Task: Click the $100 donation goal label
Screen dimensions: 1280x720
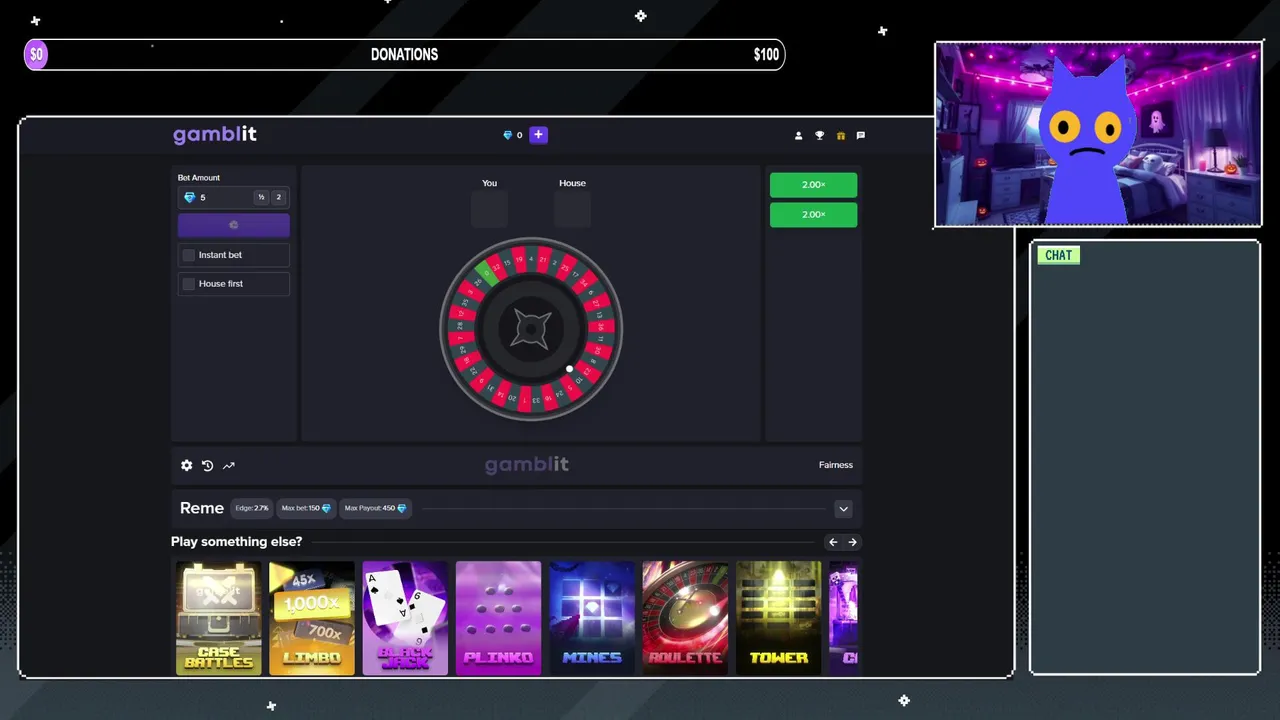Action: coord(766,55)
